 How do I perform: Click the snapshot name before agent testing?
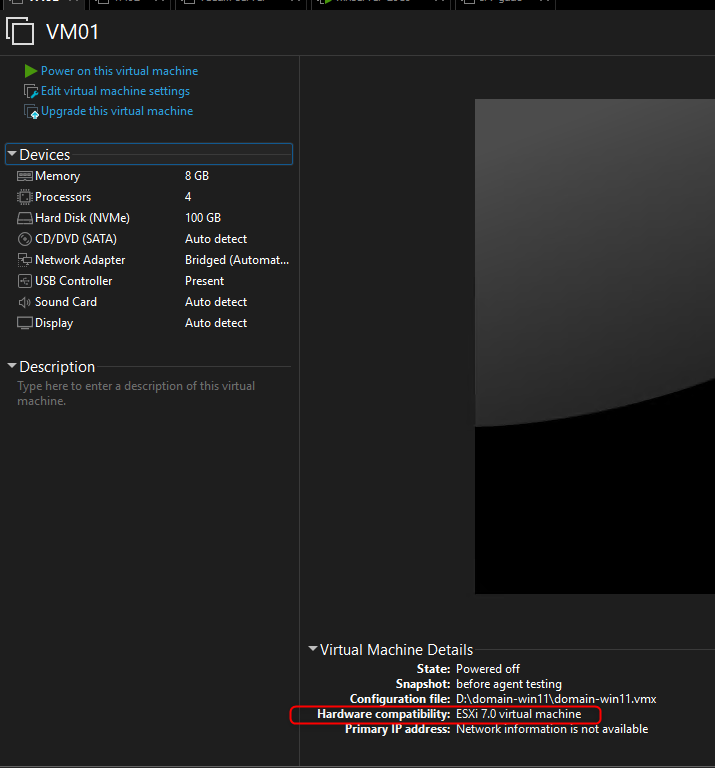(509, 684)
